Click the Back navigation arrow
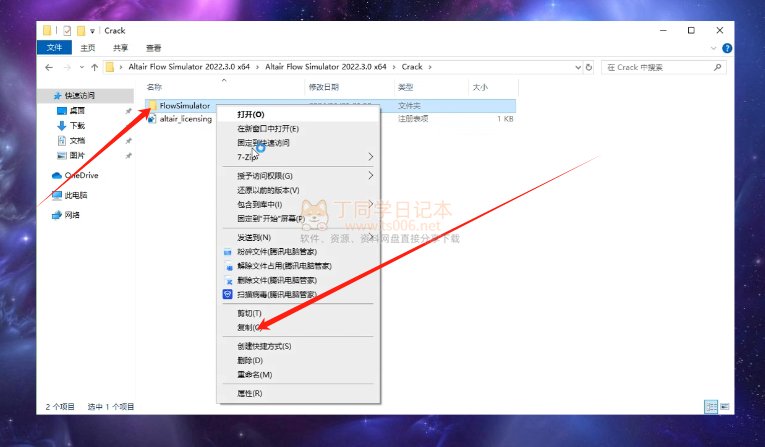 point(49,67)
